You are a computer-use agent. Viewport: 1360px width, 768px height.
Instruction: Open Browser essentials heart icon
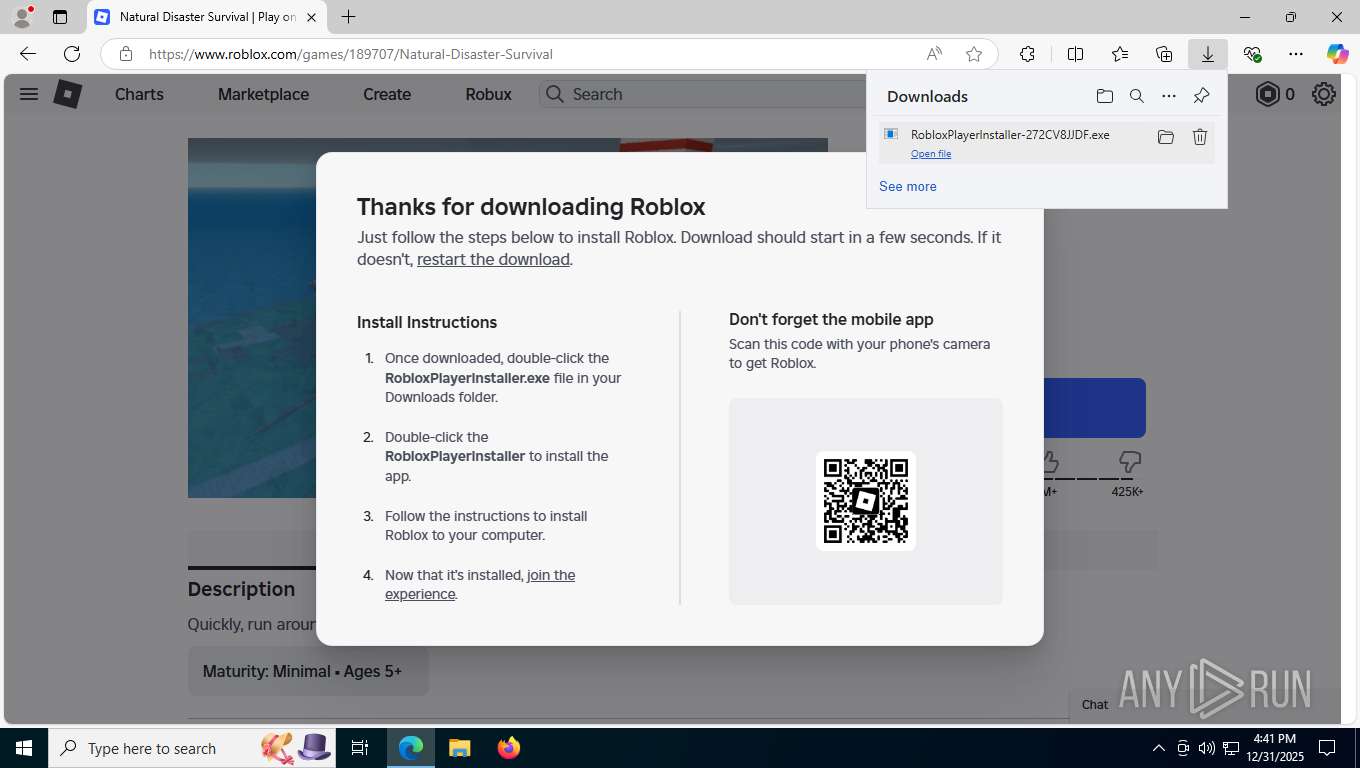[x=1252, y=54]
